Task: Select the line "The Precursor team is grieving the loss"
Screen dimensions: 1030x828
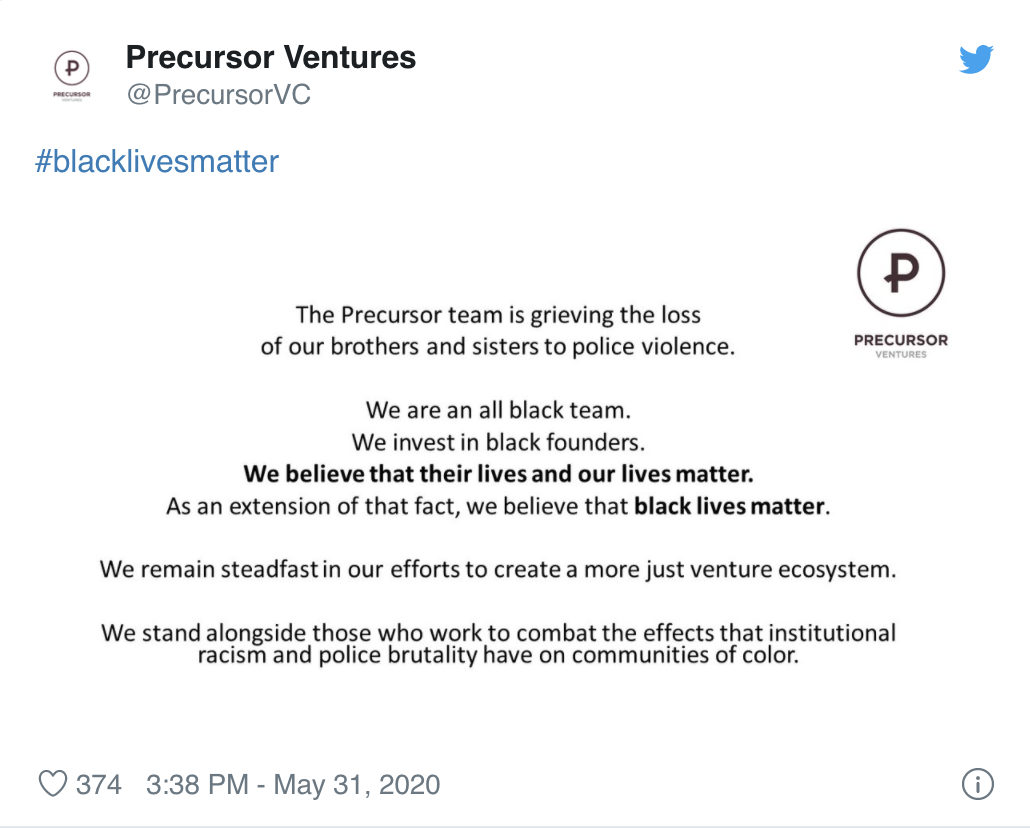Action: pos(498,315)
